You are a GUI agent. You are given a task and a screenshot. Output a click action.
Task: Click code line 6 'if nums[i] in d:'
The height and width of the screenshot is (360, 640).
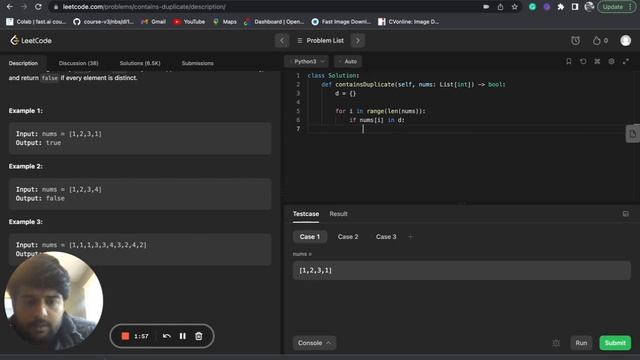pyautogui.click(x=377, y=120)
